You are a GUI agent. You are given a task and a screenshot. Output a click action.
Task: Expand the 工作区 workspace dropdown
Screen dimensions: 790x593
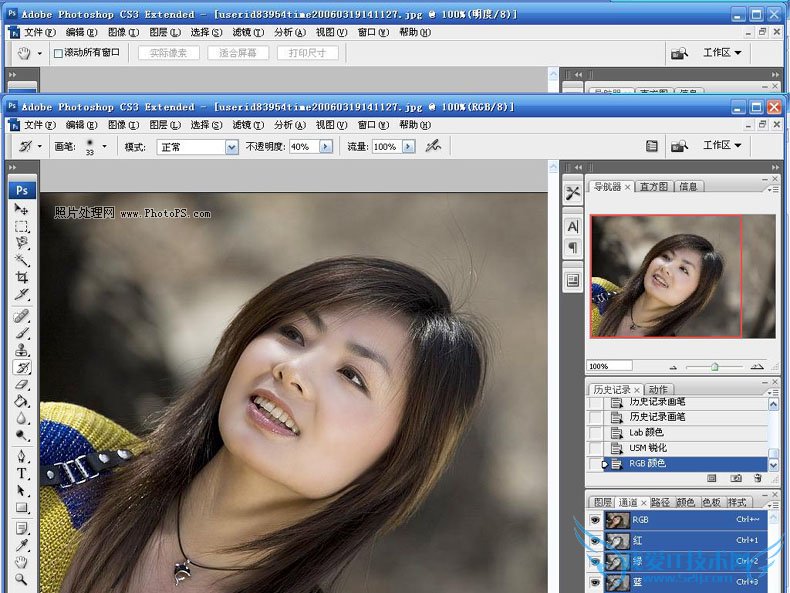click(x=722, y=145)
